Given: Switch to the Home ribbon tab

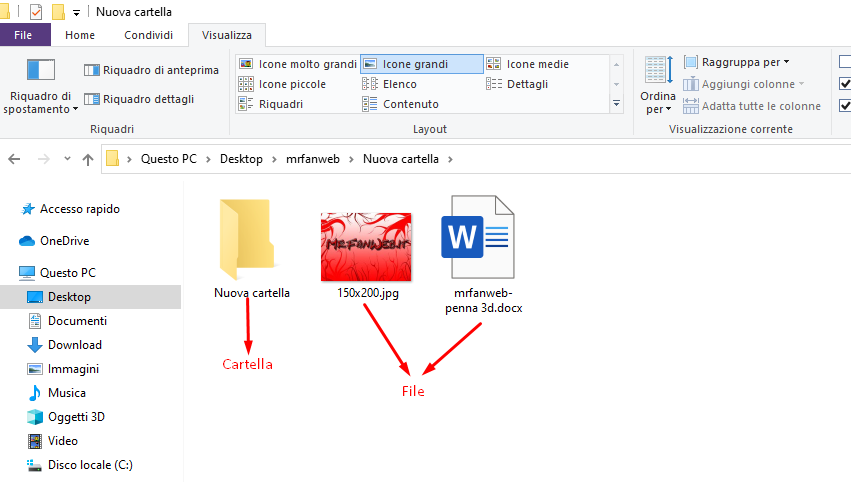Looking at the screenshot, I should [80, 35].
